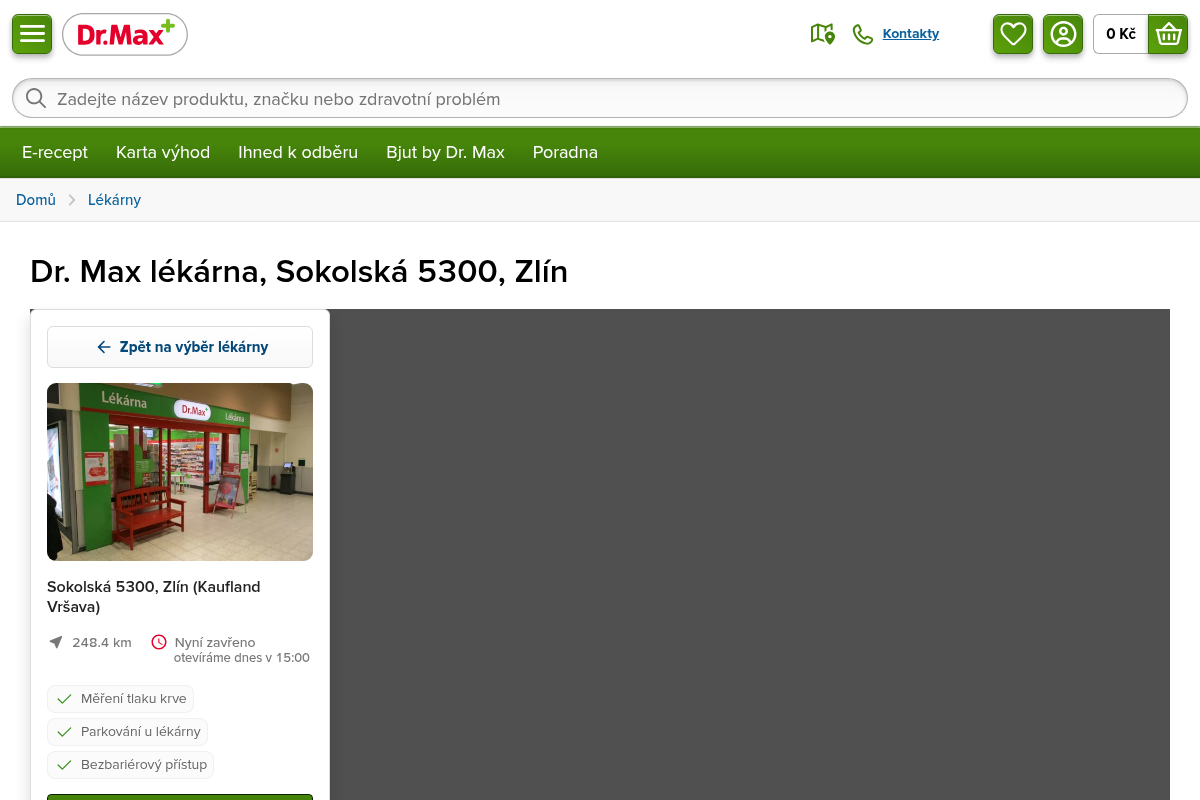Viewport: 1200px width, 800px height.
Task: Go to Lékárny breadcrumb
Action: coord(114,200)
